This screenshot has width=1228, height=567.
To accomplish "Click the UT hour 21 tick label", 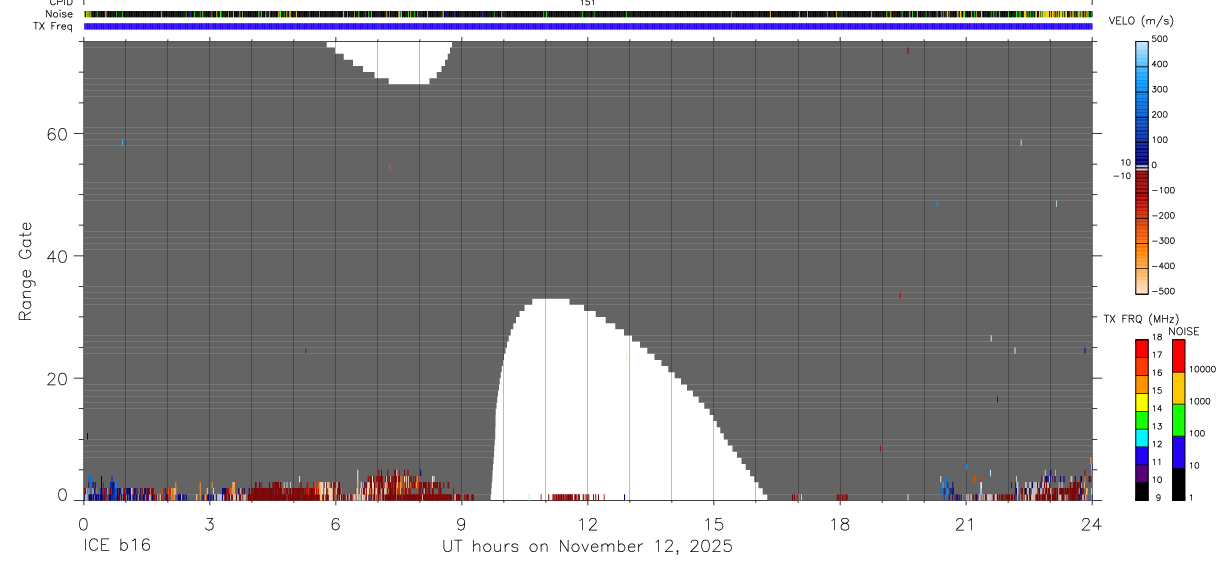I will click(x=965, y=523).
